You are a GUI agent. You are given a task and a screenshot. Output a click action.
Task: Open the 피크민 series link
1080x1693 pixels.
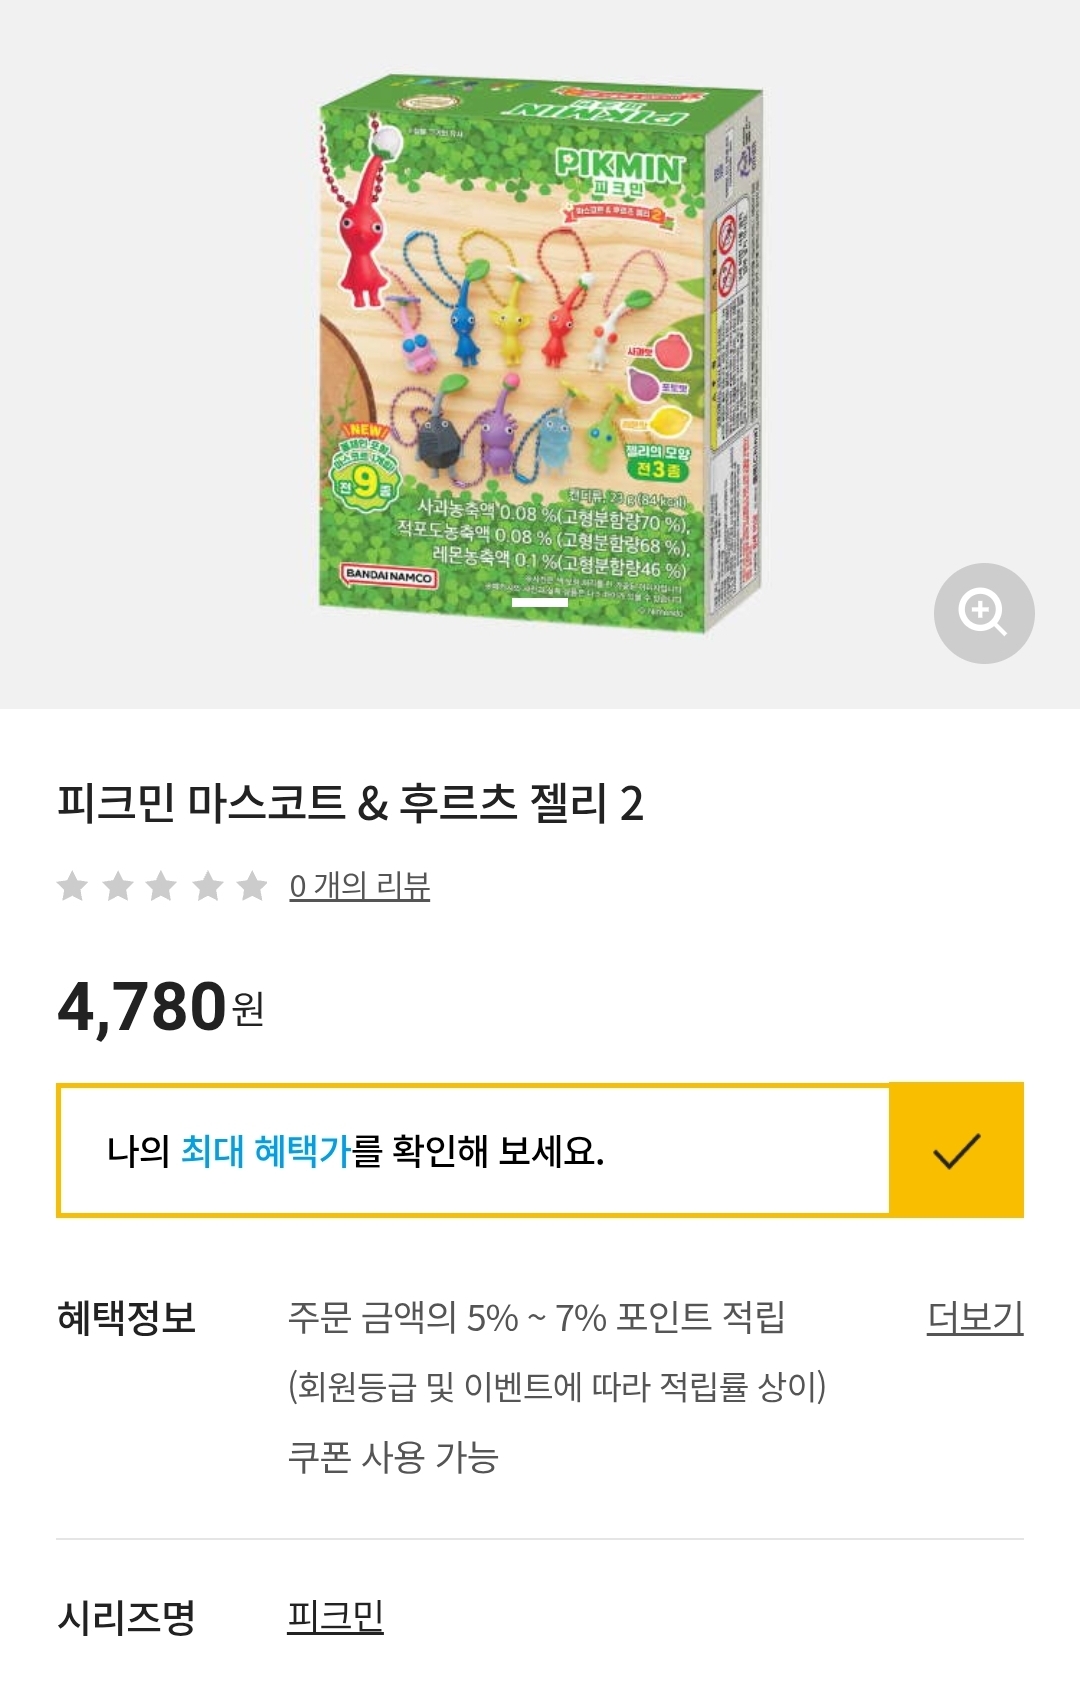[335, 1616]
